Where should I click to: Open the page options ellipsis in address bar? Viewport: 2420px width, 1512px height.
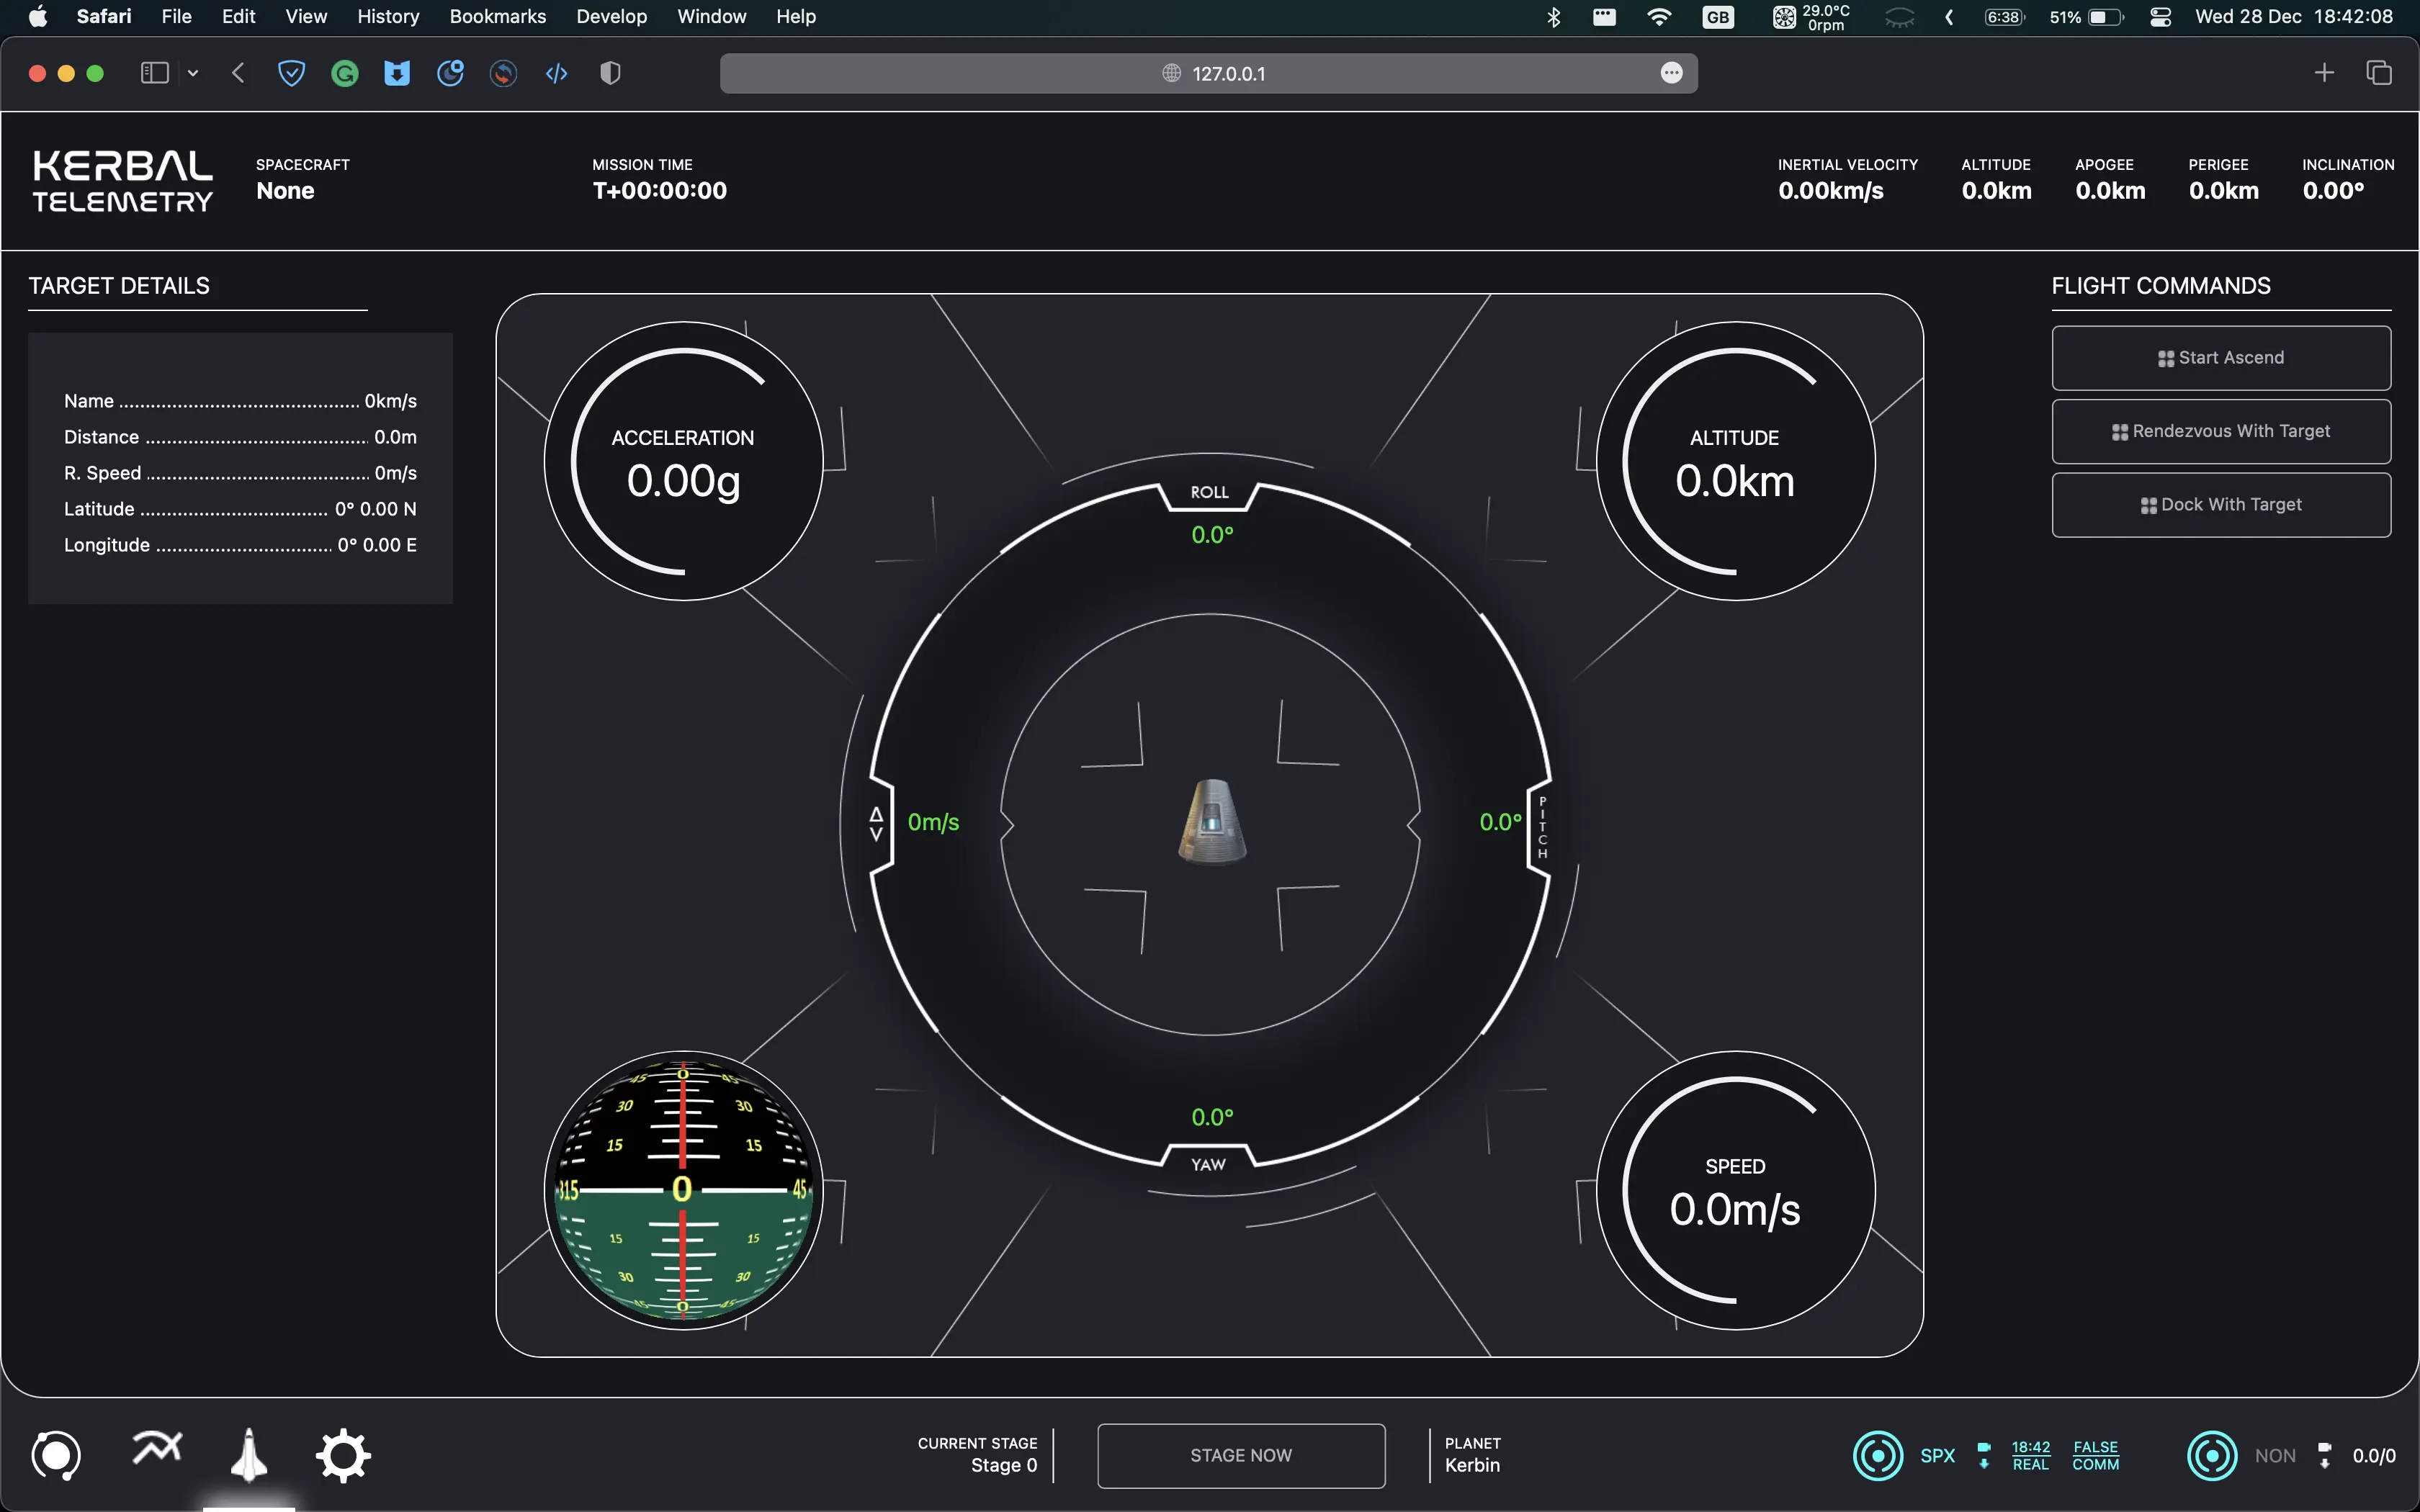(1671, 73)
